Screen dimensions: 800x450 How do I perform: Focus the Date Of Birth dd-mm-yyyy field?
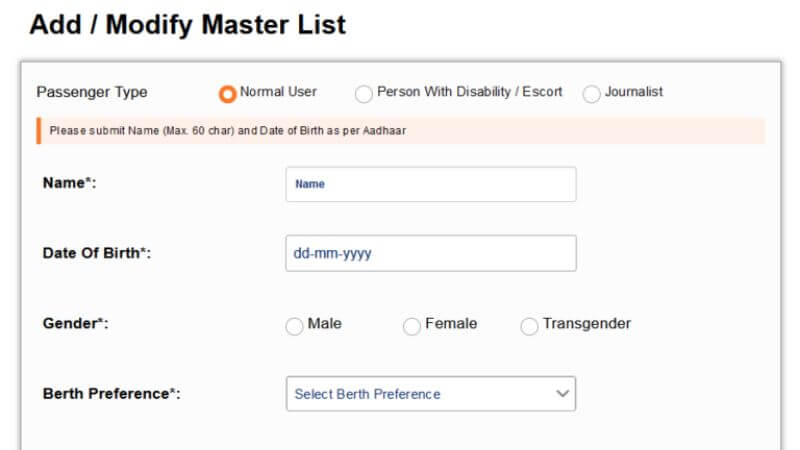(430, 253)
